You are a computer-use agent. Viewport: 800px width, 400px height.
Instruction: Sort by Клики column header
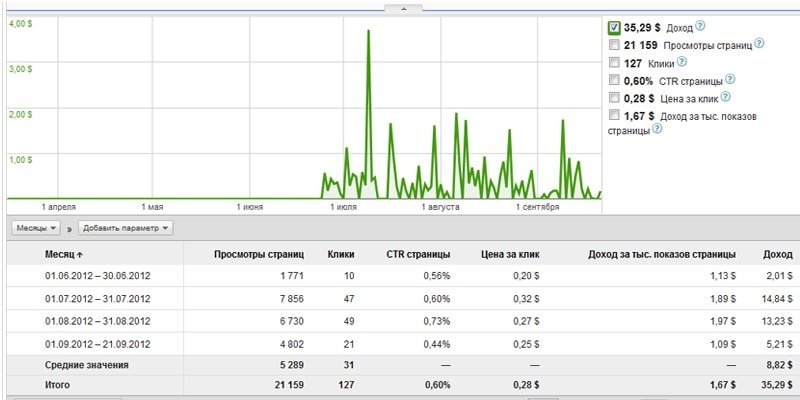341,254
